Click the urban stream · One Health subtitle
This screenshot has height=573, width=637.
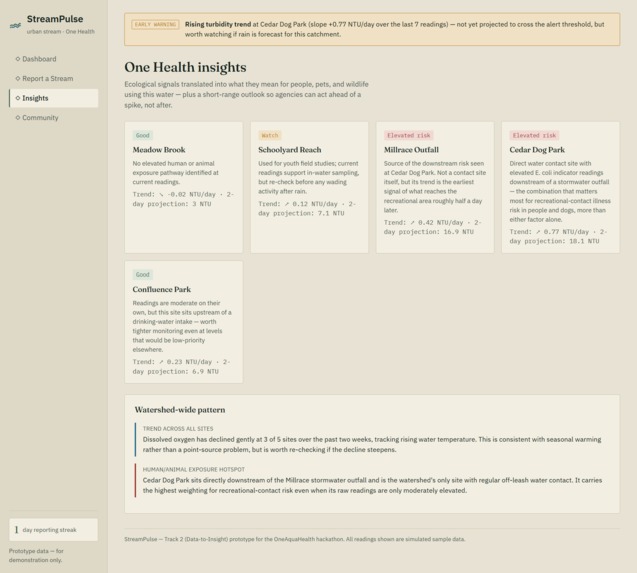pos(61,32)
